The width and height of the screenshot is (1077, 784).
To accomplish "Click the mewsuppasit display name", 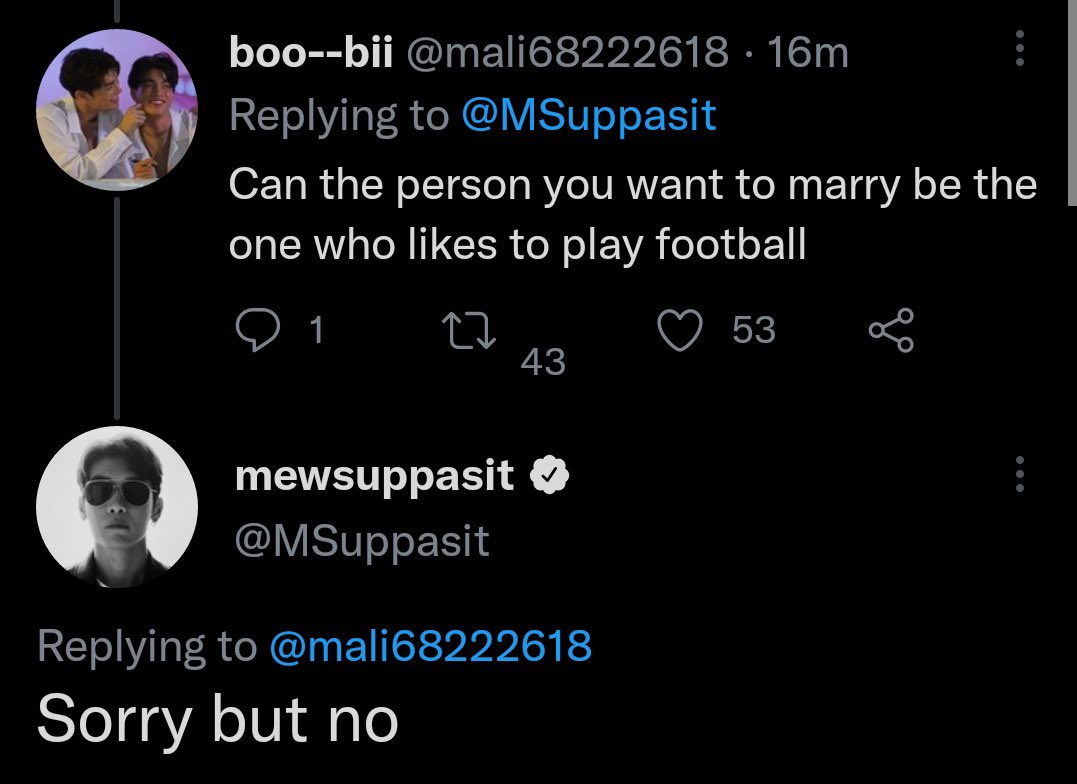I will [374, 476].
